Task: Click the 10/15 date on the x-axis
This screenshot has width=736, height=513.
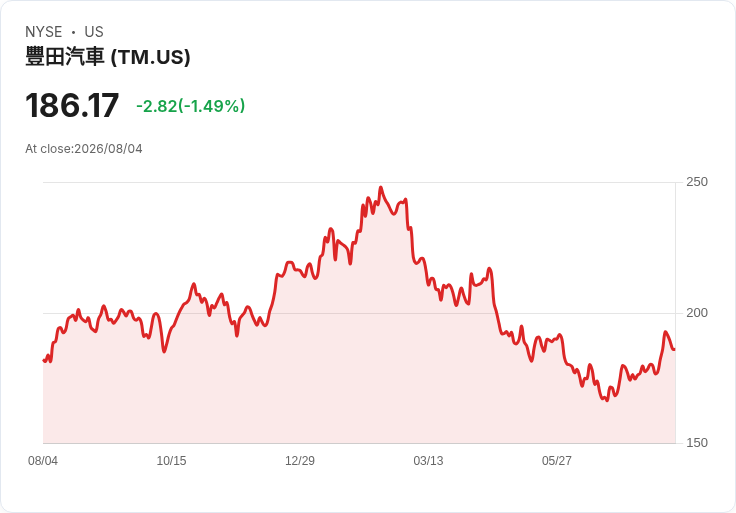Action: pos(171,461)
